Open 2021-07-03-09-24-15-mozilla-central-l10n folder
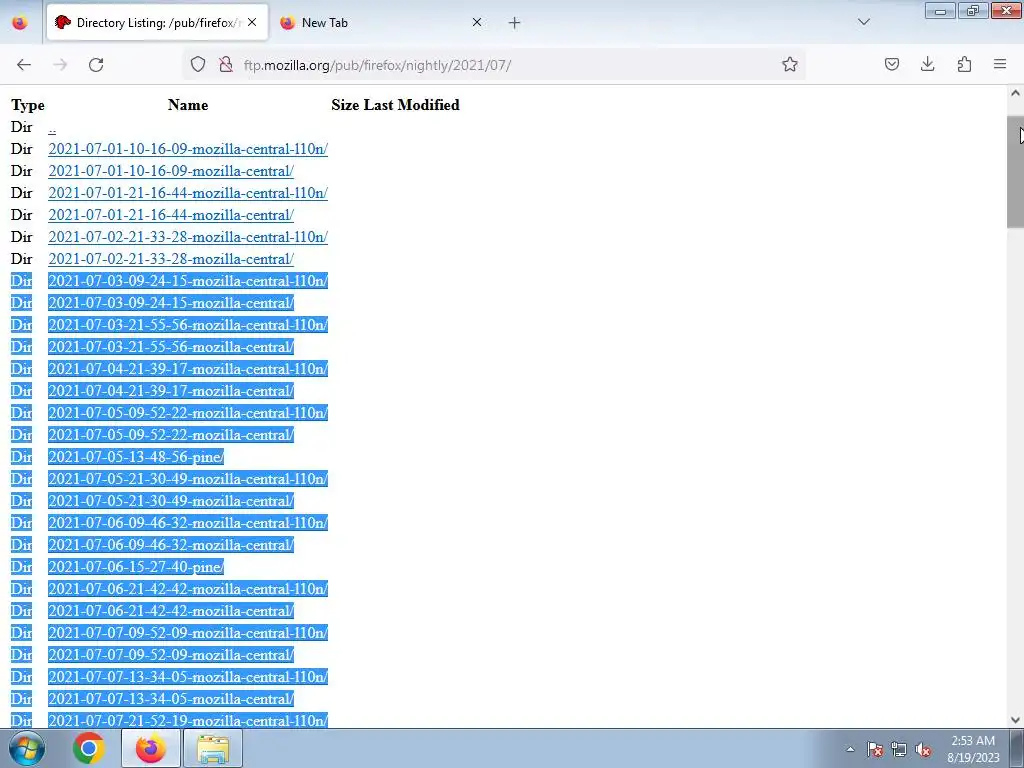This screenshot has width=1024, height=768. point(187,281)
